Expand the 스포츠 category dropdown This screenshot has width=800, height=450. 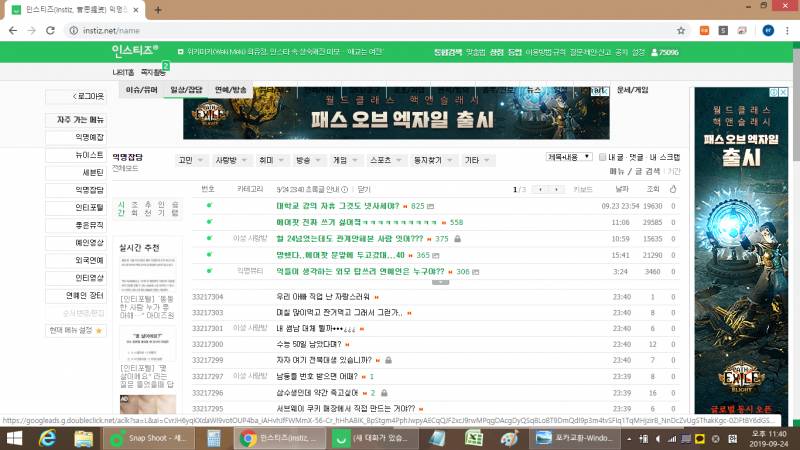386,160
